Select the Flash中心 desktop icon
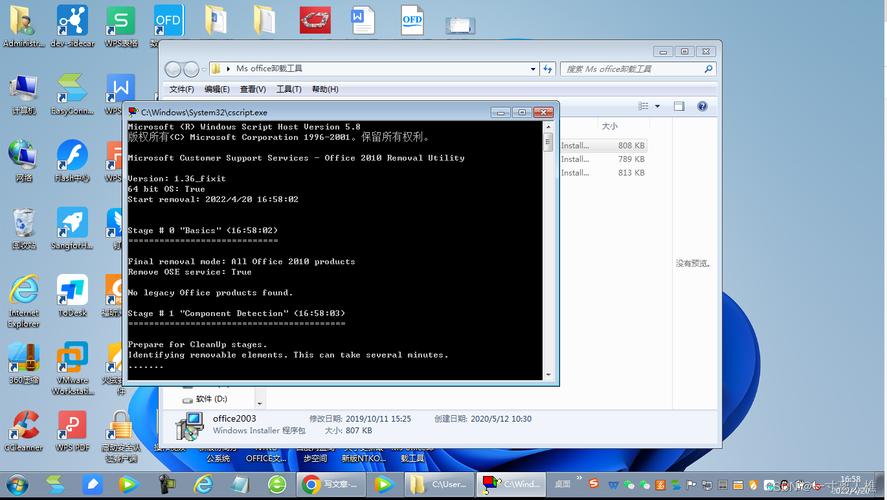 [x=72, y=161]
